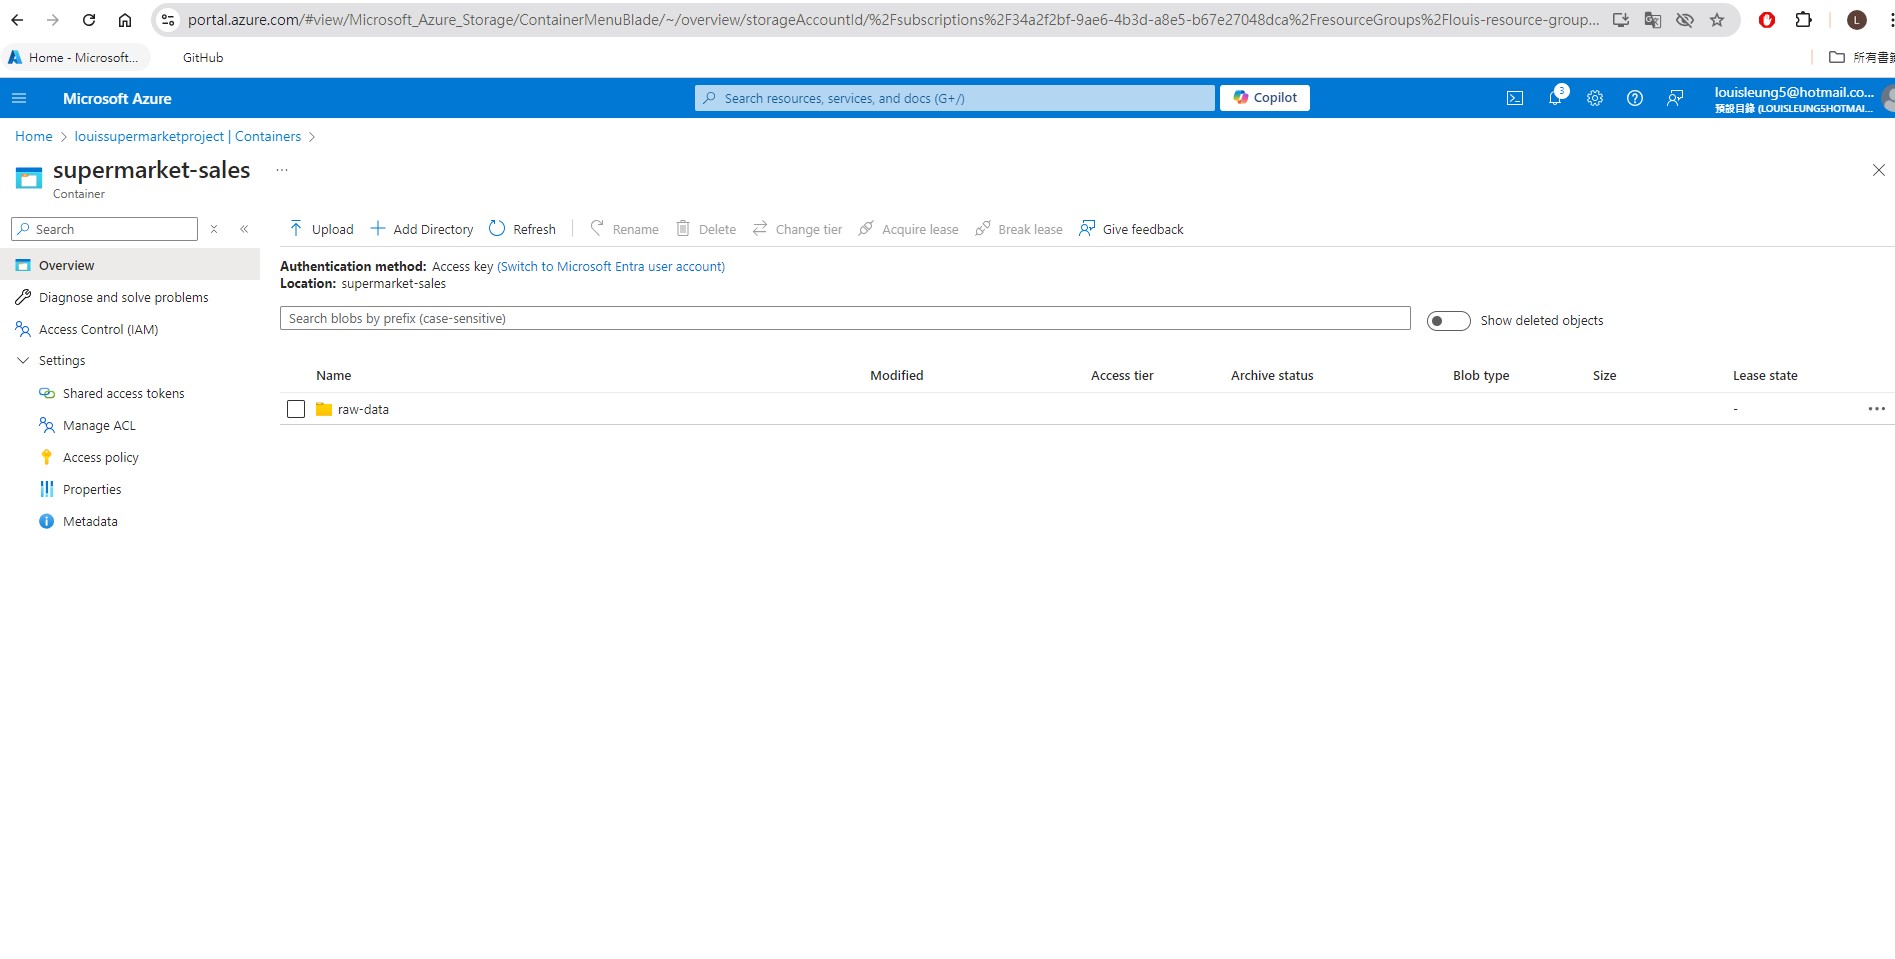Open the Azure Cloud Shell
Image resolution: width=1895 pixels, height=959 pixels.
[1514, 97]
